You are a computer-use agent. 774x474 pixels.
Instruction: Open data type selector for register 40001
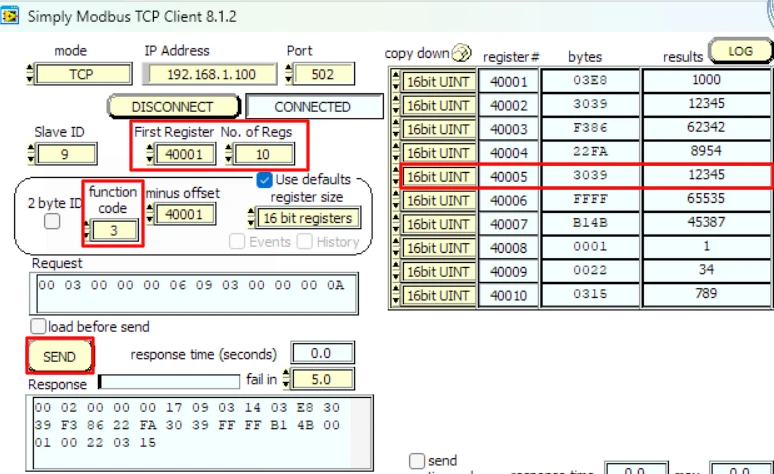tap(438, 81)
